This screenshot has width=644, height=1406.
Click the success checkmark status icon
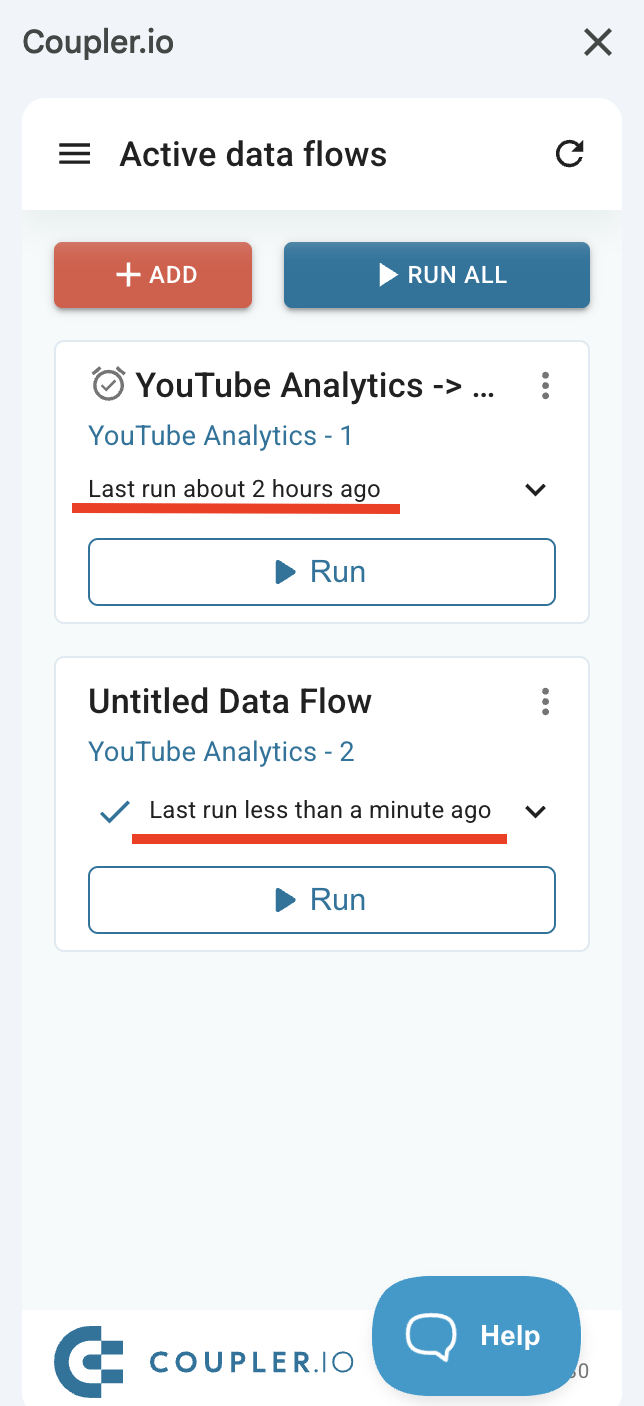[x=113, y=812]
